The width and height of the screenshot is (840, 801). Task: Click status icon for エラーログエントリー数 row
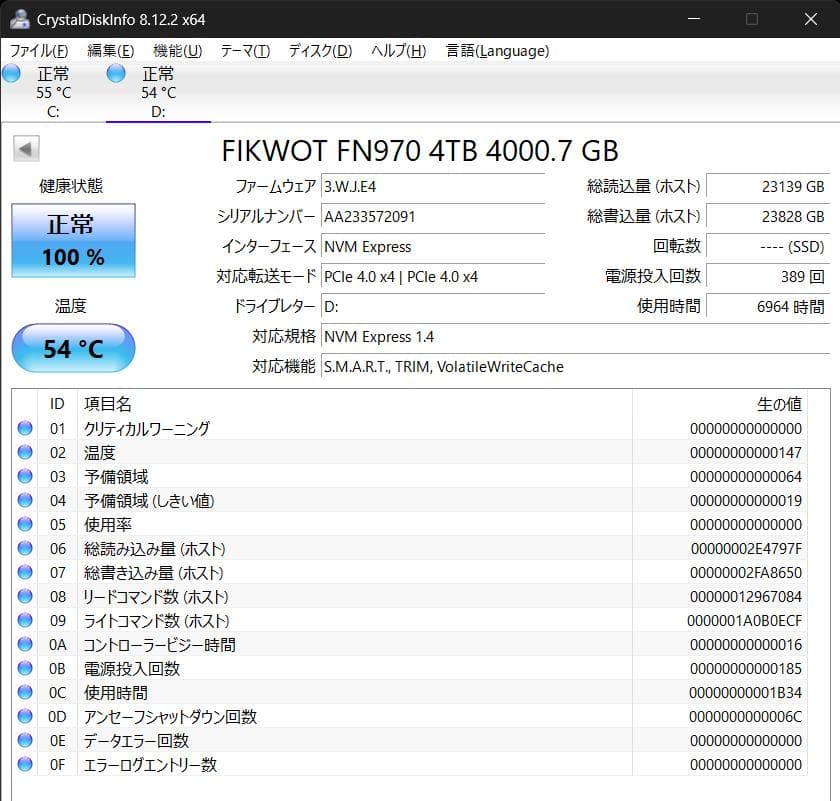[x=25, y=764]
